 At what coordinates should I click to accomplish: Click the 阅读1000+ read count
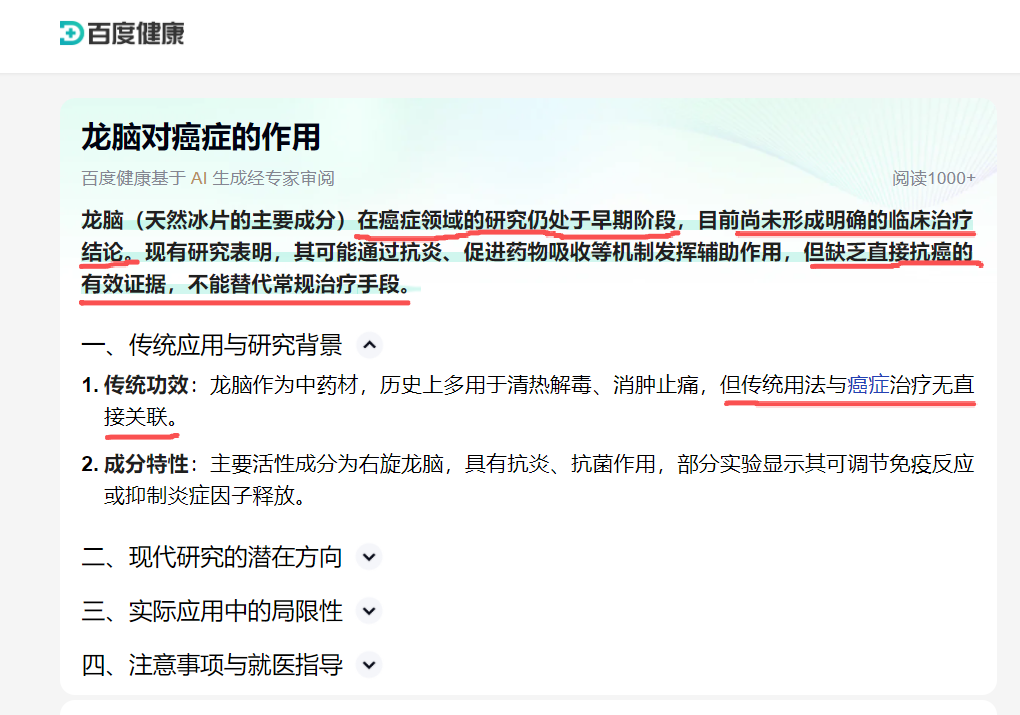tap(933, 178)
